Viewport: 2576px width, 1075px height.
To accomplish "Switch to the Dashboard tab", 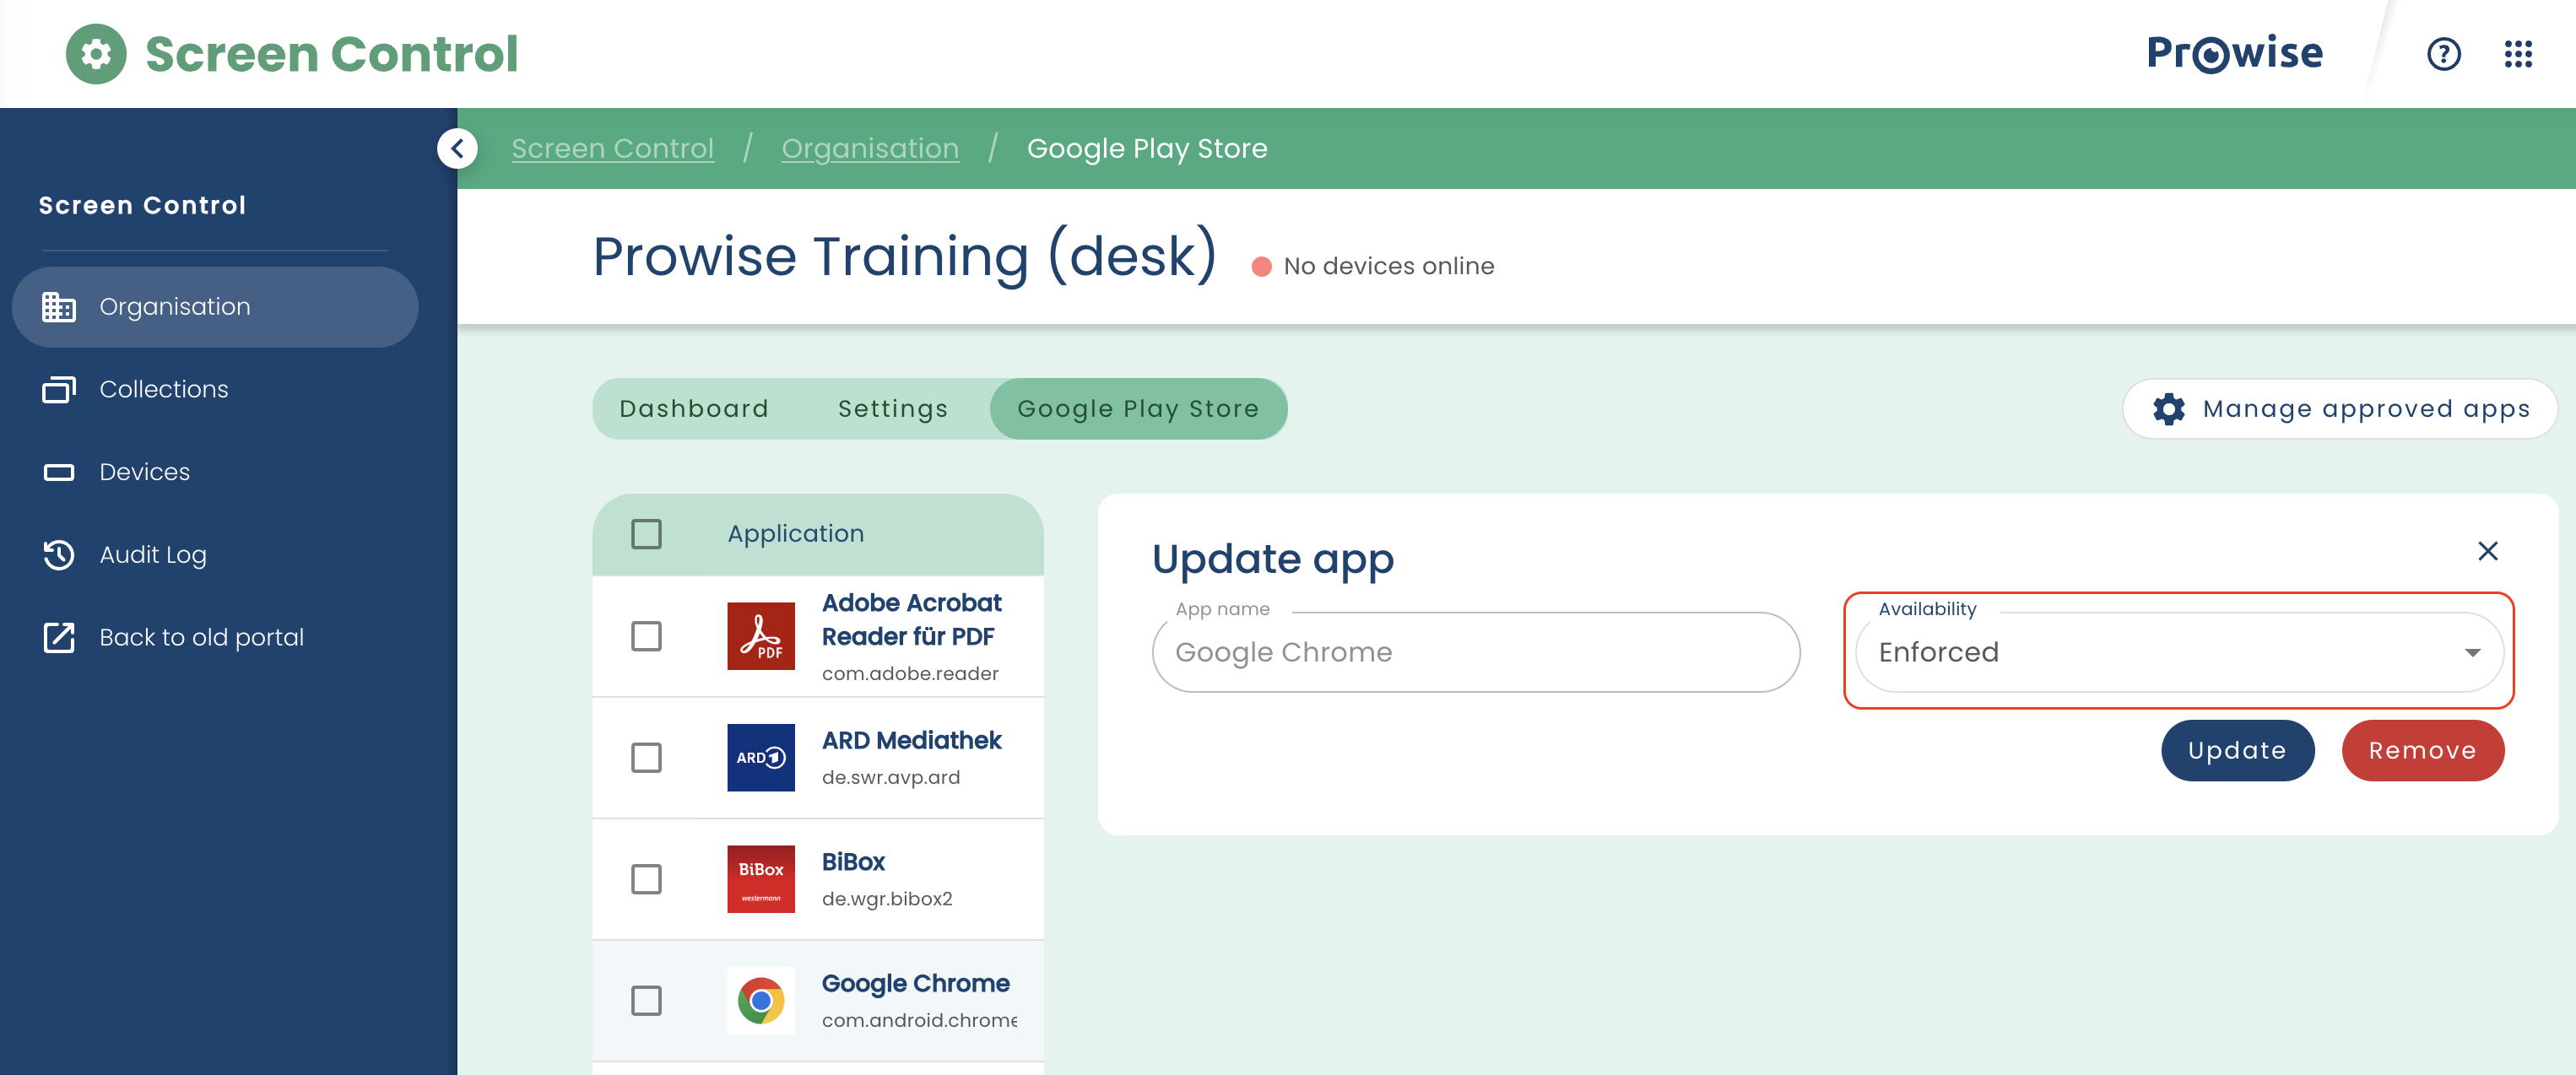I will (694, 409).
